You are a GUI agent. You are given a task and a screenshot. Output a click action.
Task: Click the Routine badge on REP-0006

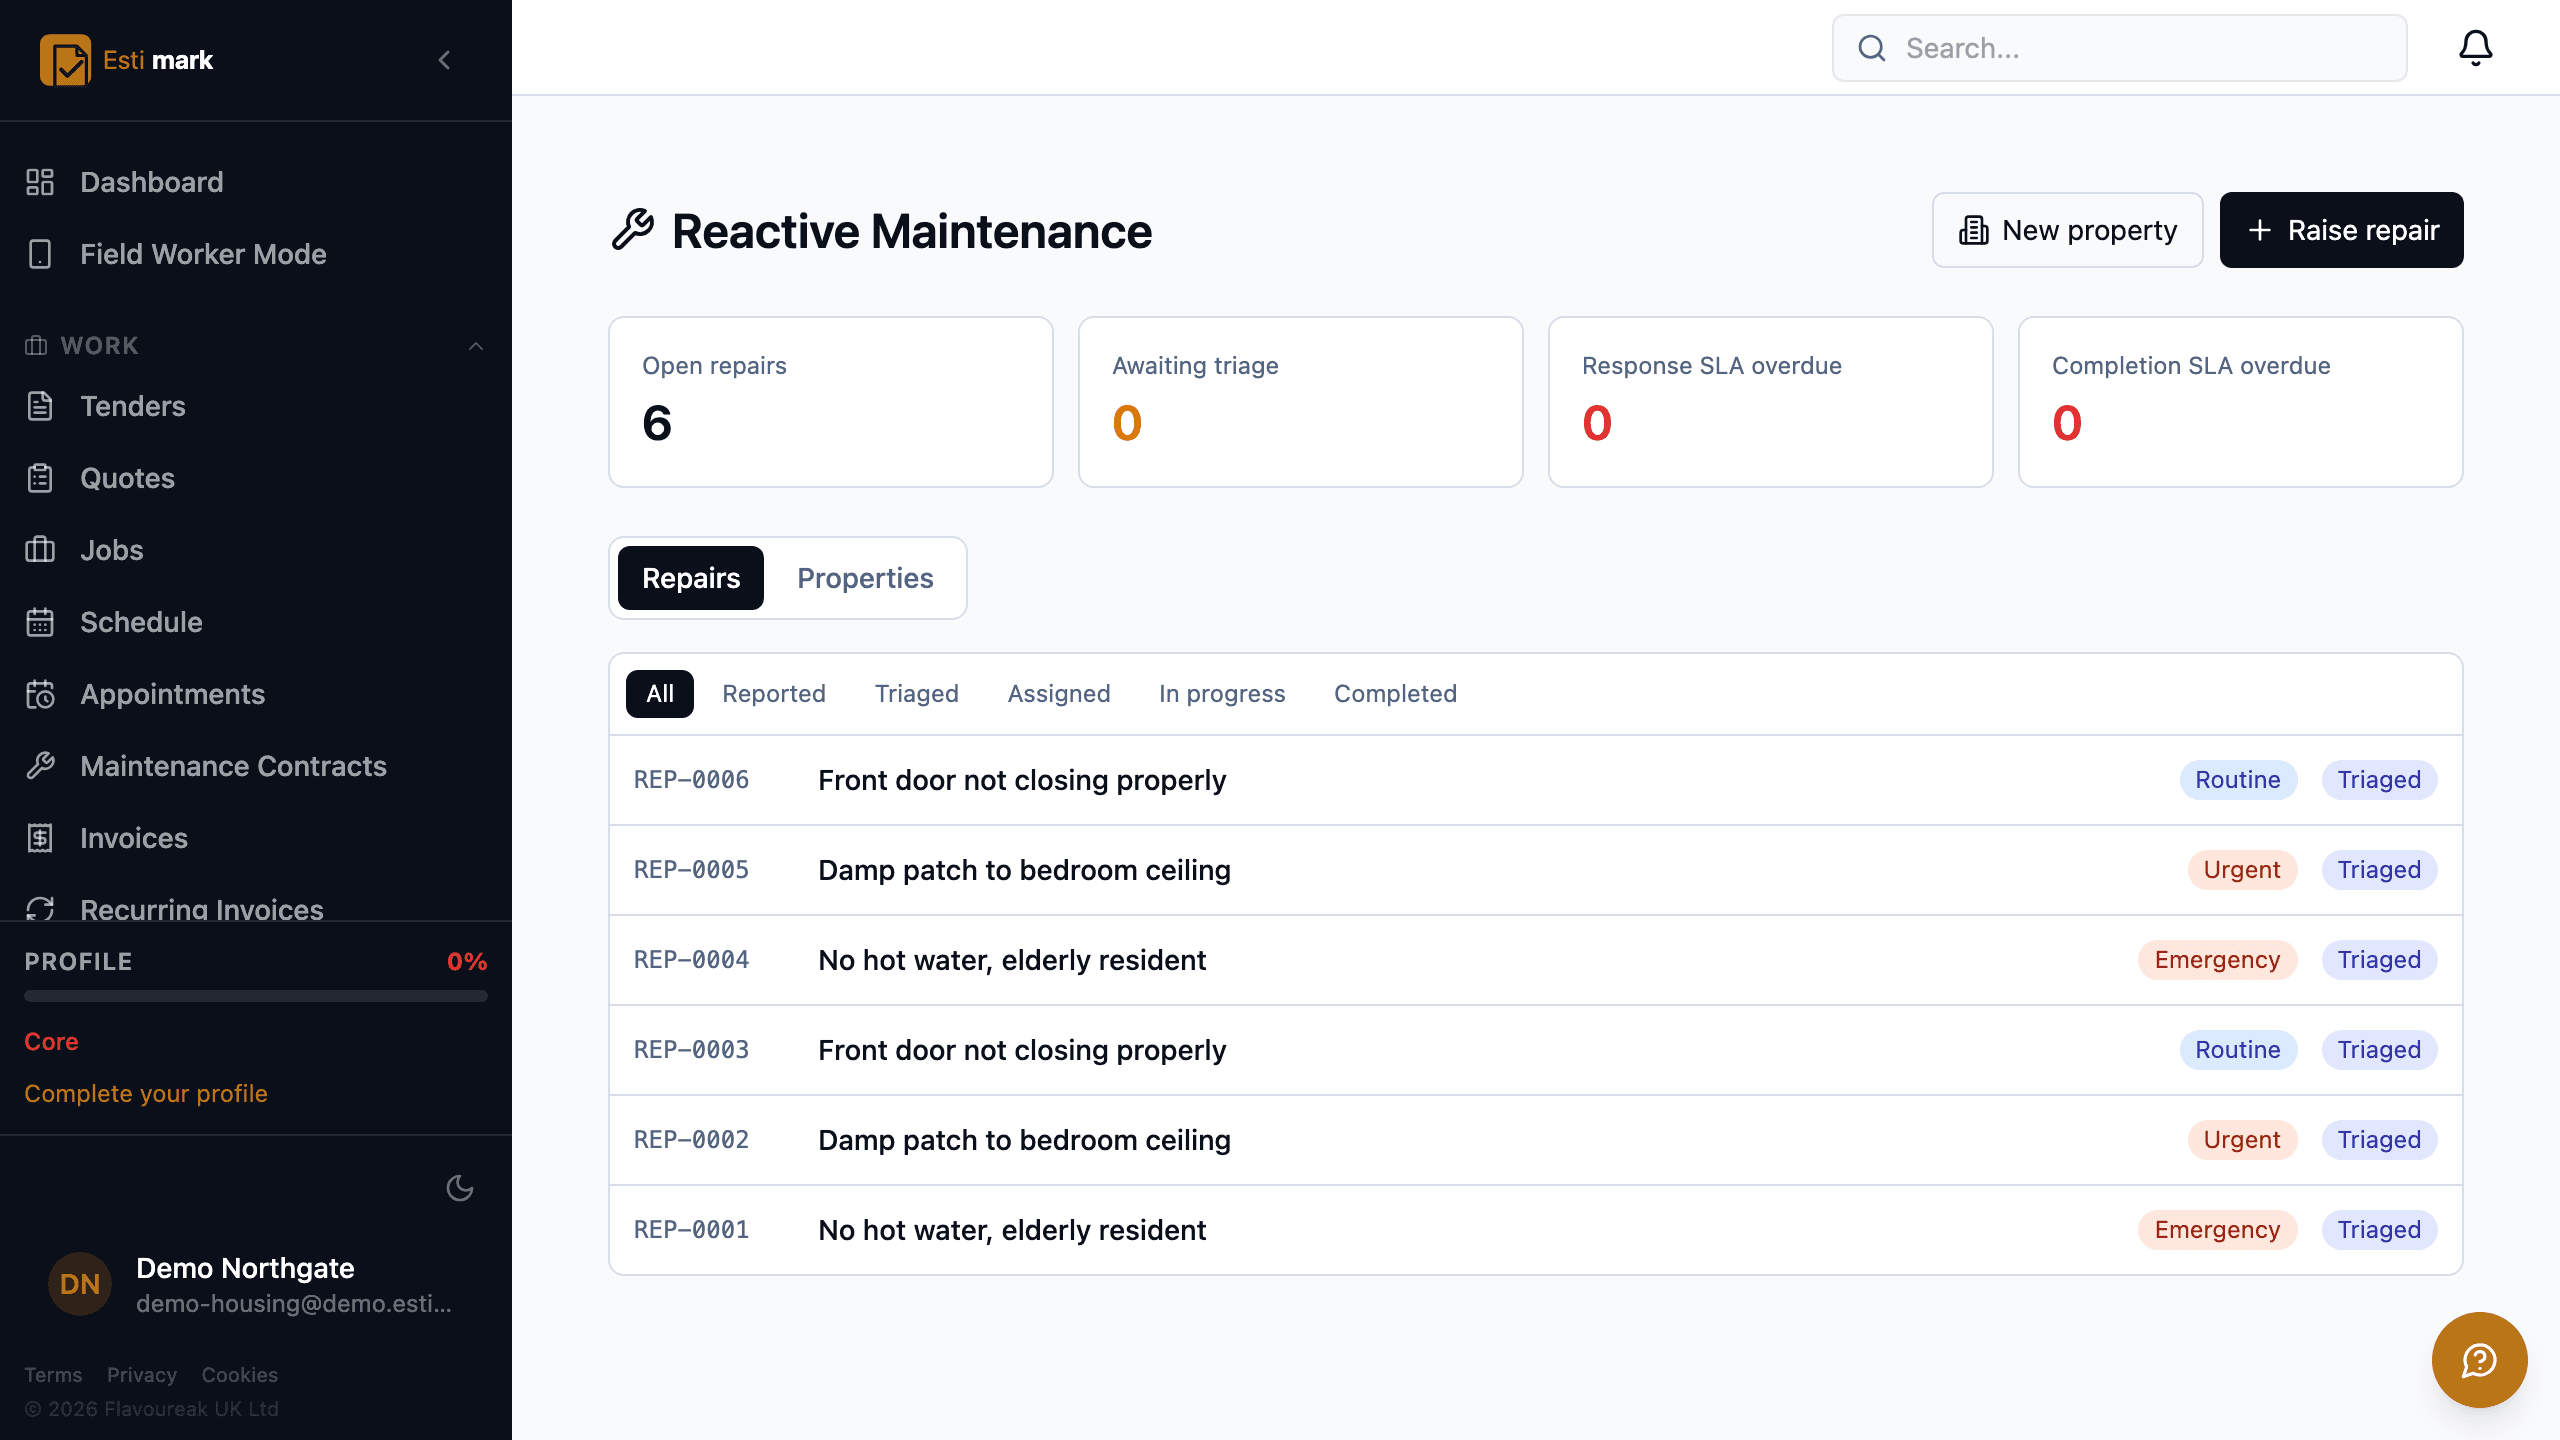(2238, 780)
